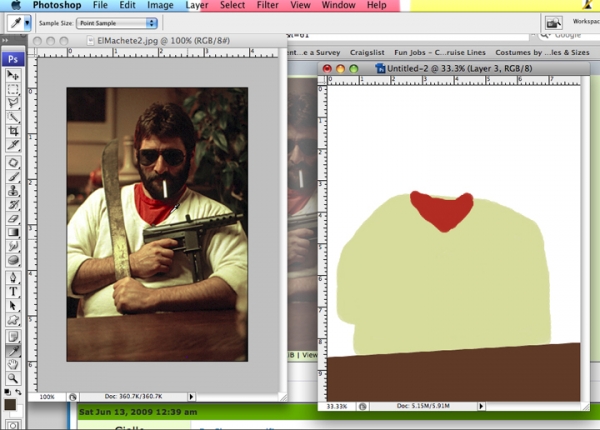Open the View menu

(300, 5)
